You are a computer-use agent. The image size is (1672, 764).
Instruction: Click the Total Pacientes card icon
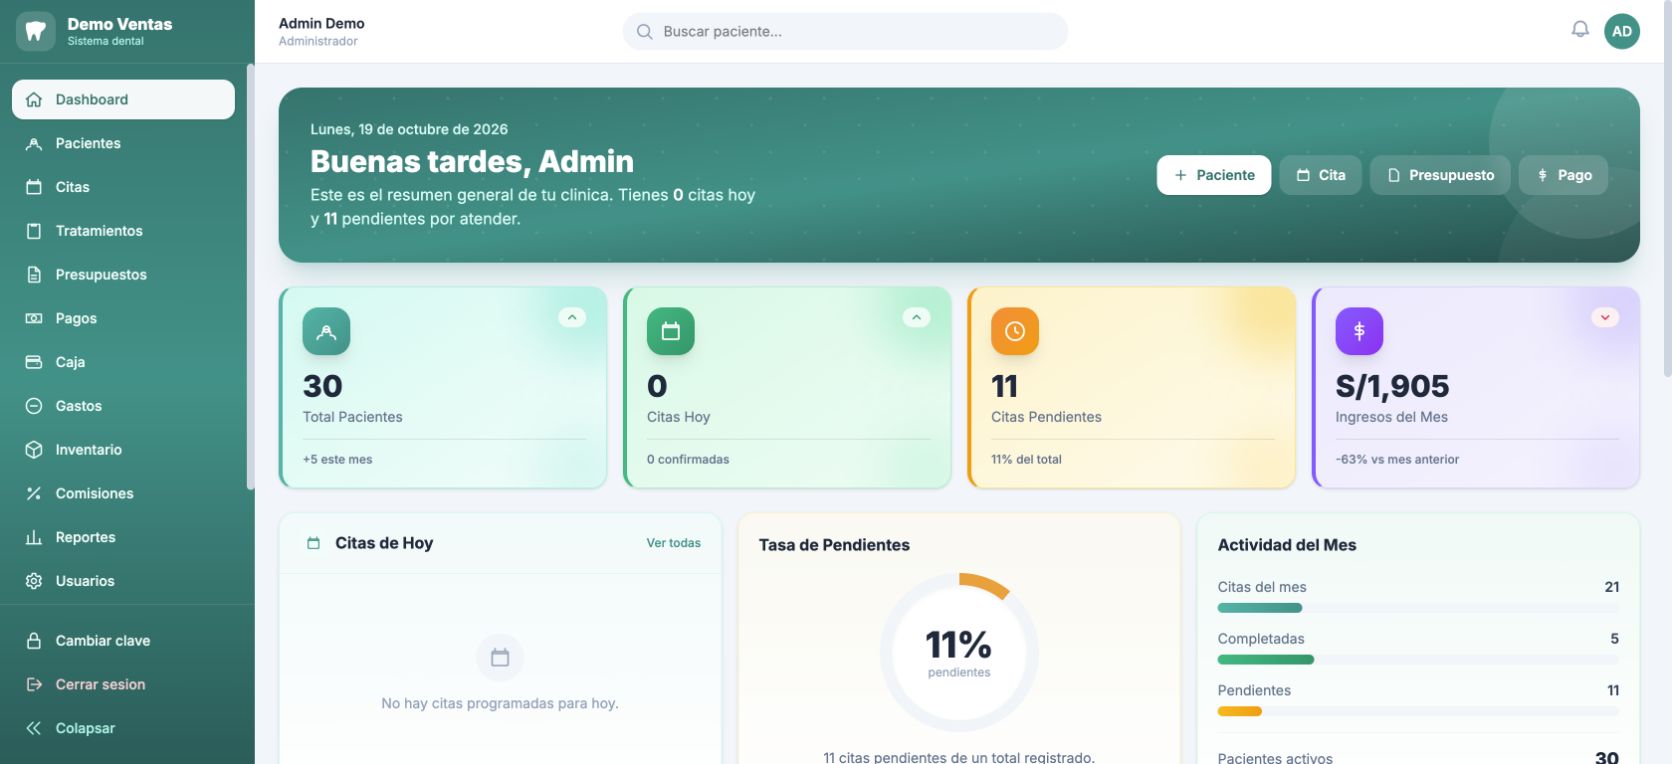click(326, 331)
